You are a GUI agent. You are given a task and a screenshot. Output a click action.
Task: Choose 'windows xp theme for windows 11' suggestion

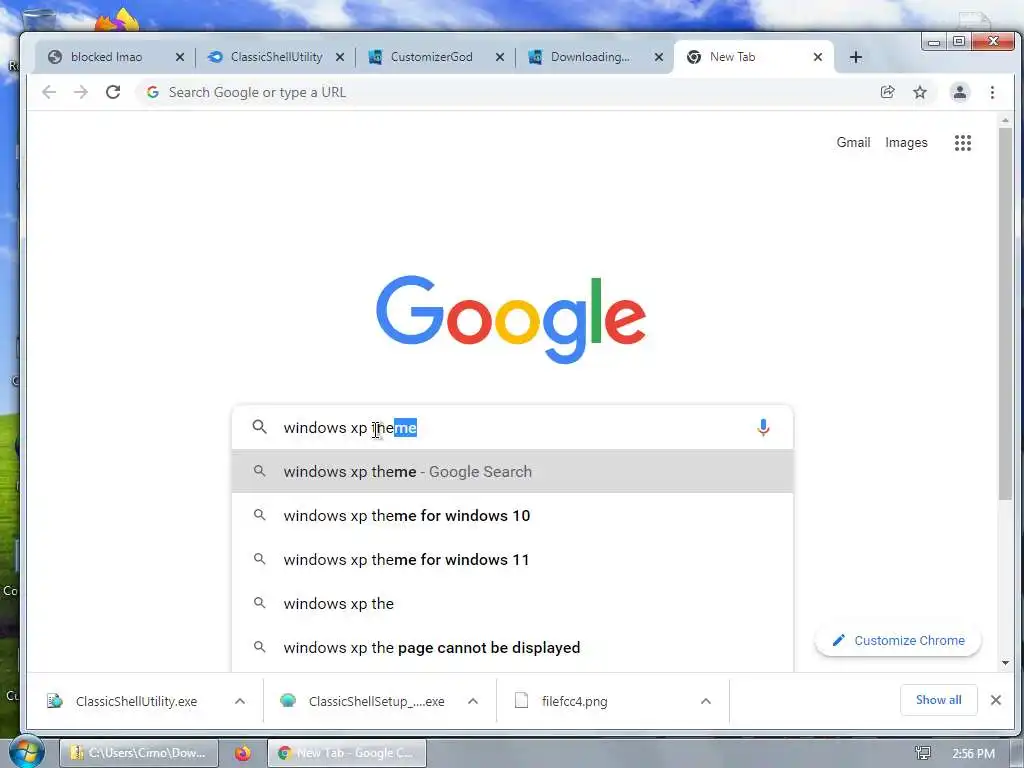coord(513,560)
